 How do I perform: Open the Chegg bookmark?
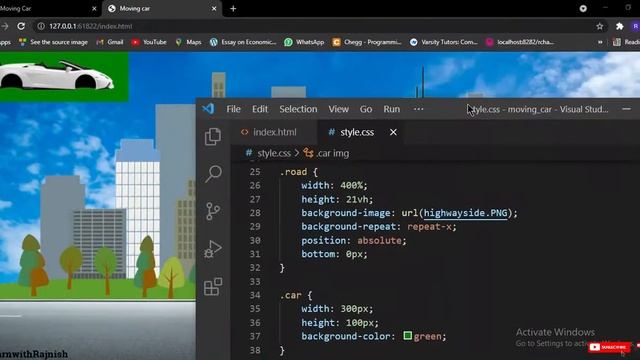367,42
